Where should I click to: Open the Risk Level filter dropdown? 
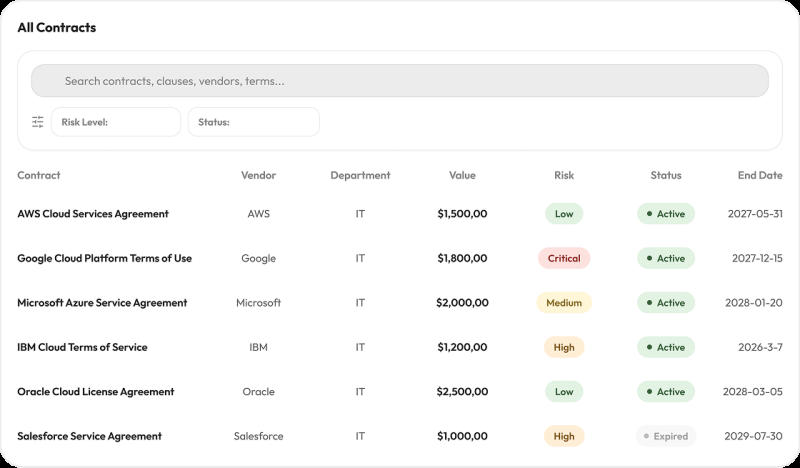pyautogui.click(x=116, y=122)
